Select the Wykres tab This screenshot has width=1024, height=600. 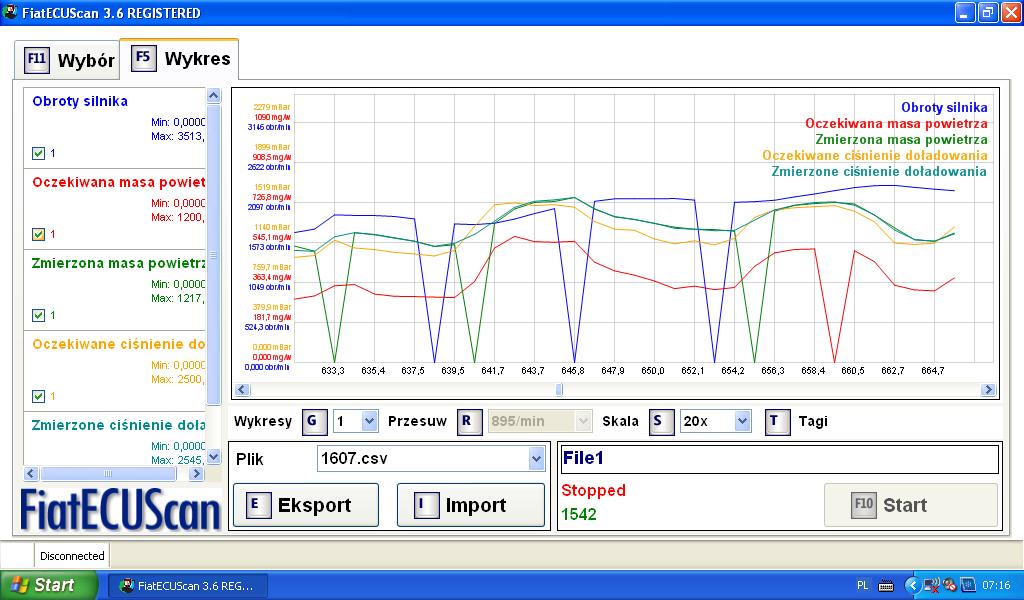coord(180,58)
